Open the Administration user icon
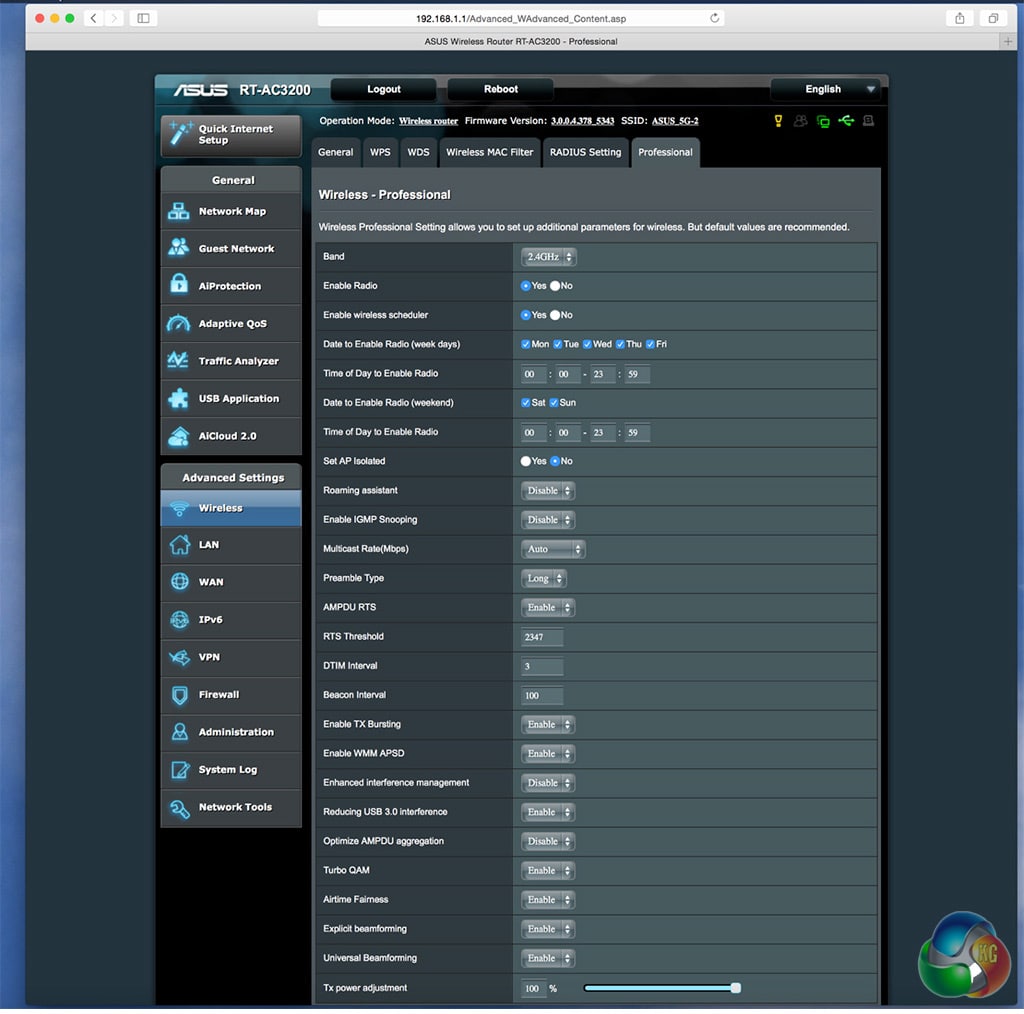Screen dimensions: 1024x1014 [x=180, y=732]
